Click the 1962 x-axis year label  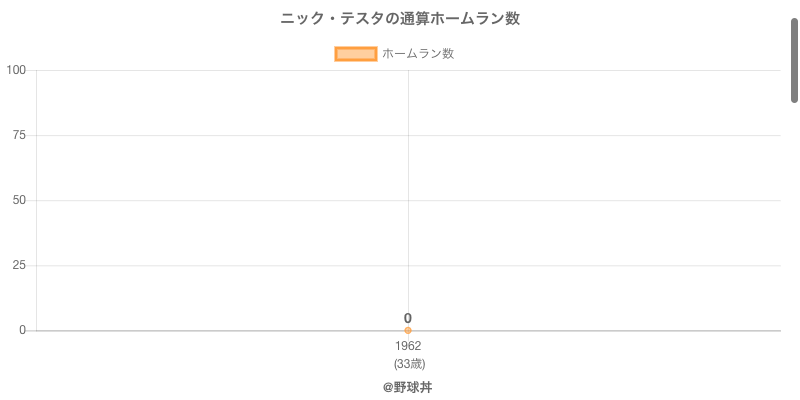408,346
